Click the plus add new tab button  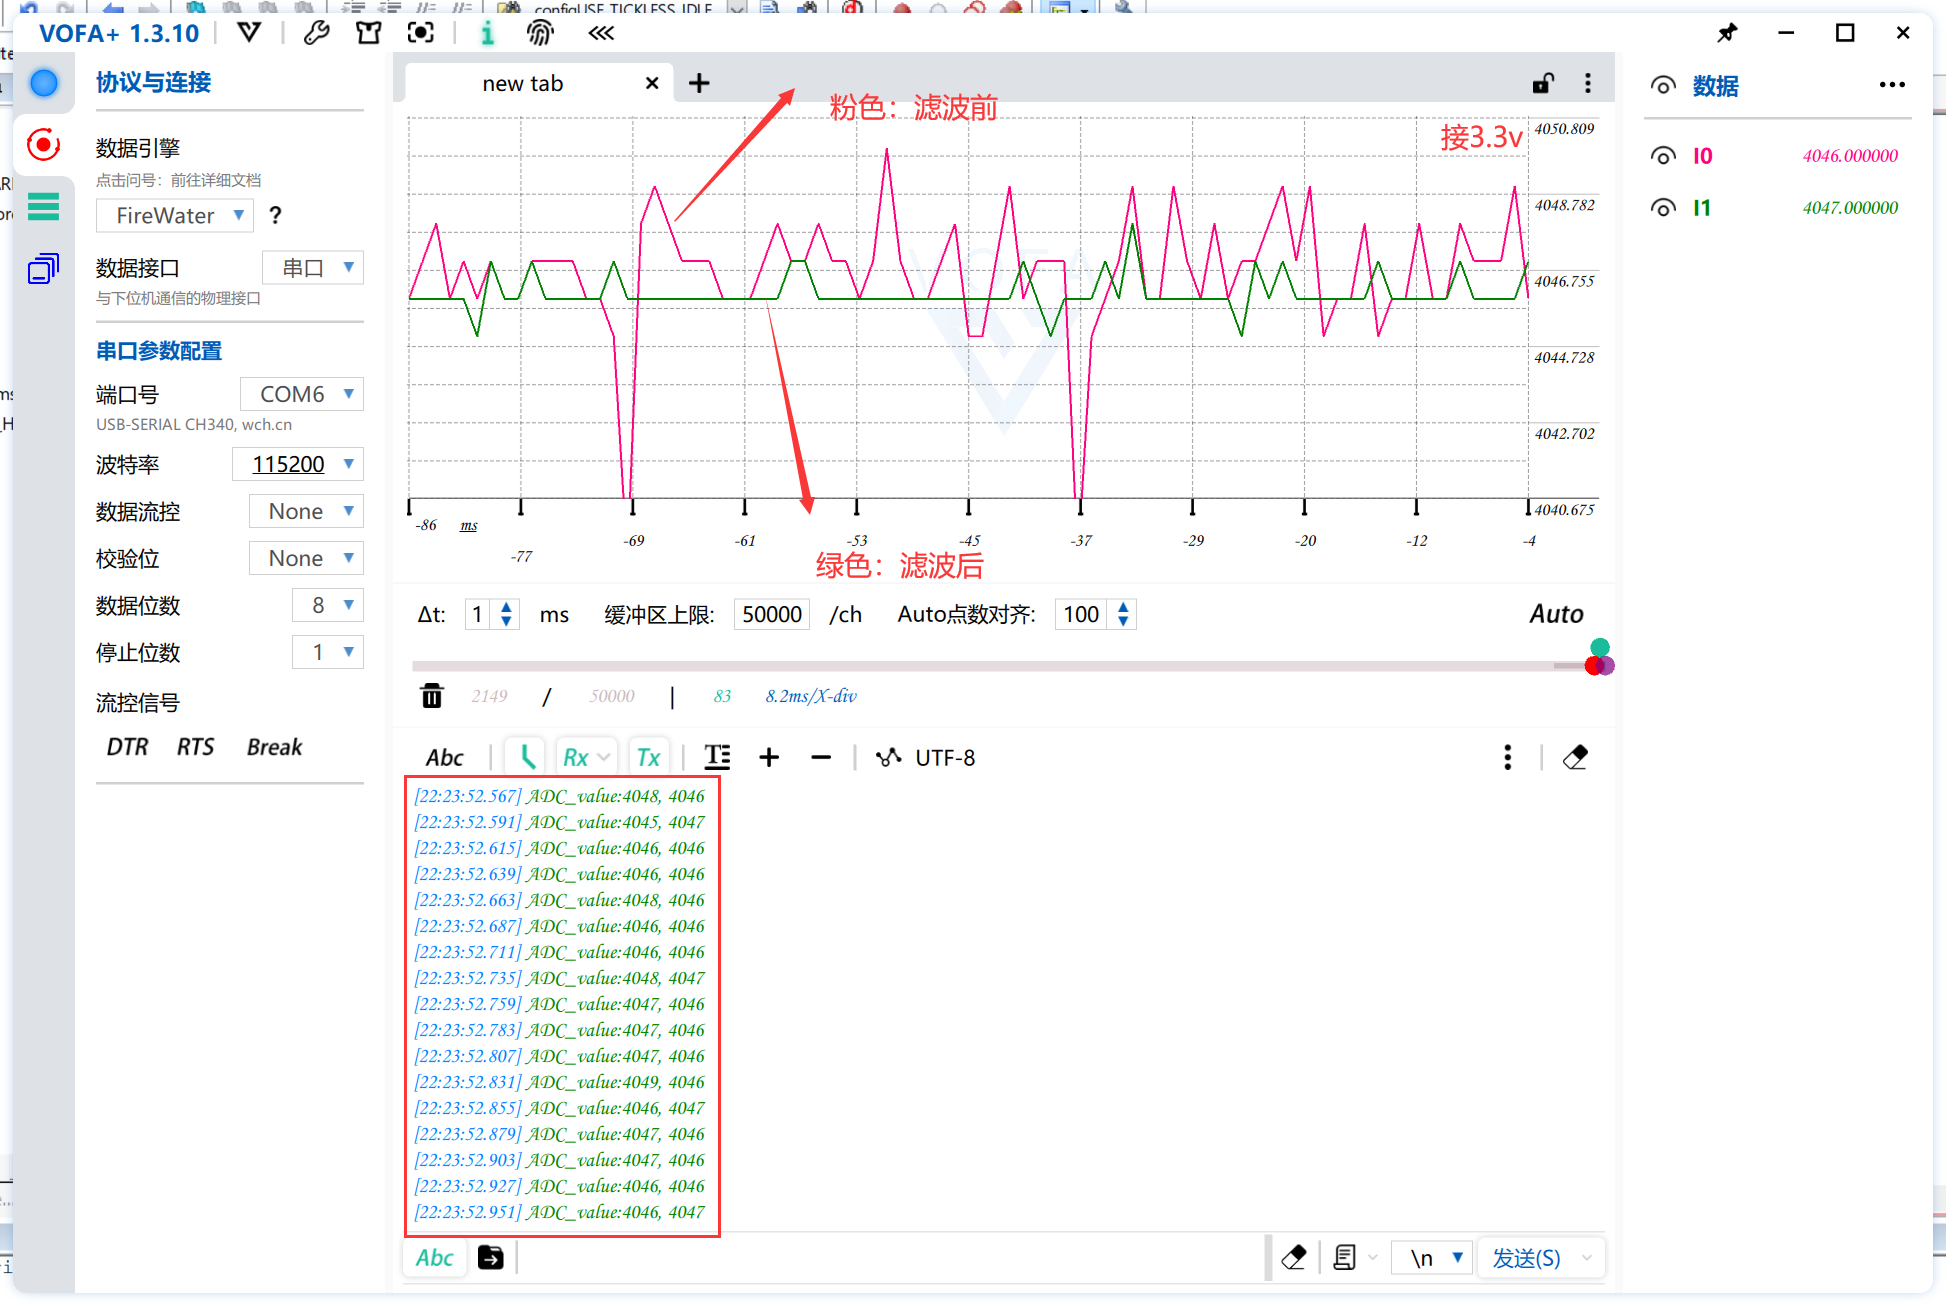pos(698,83)
